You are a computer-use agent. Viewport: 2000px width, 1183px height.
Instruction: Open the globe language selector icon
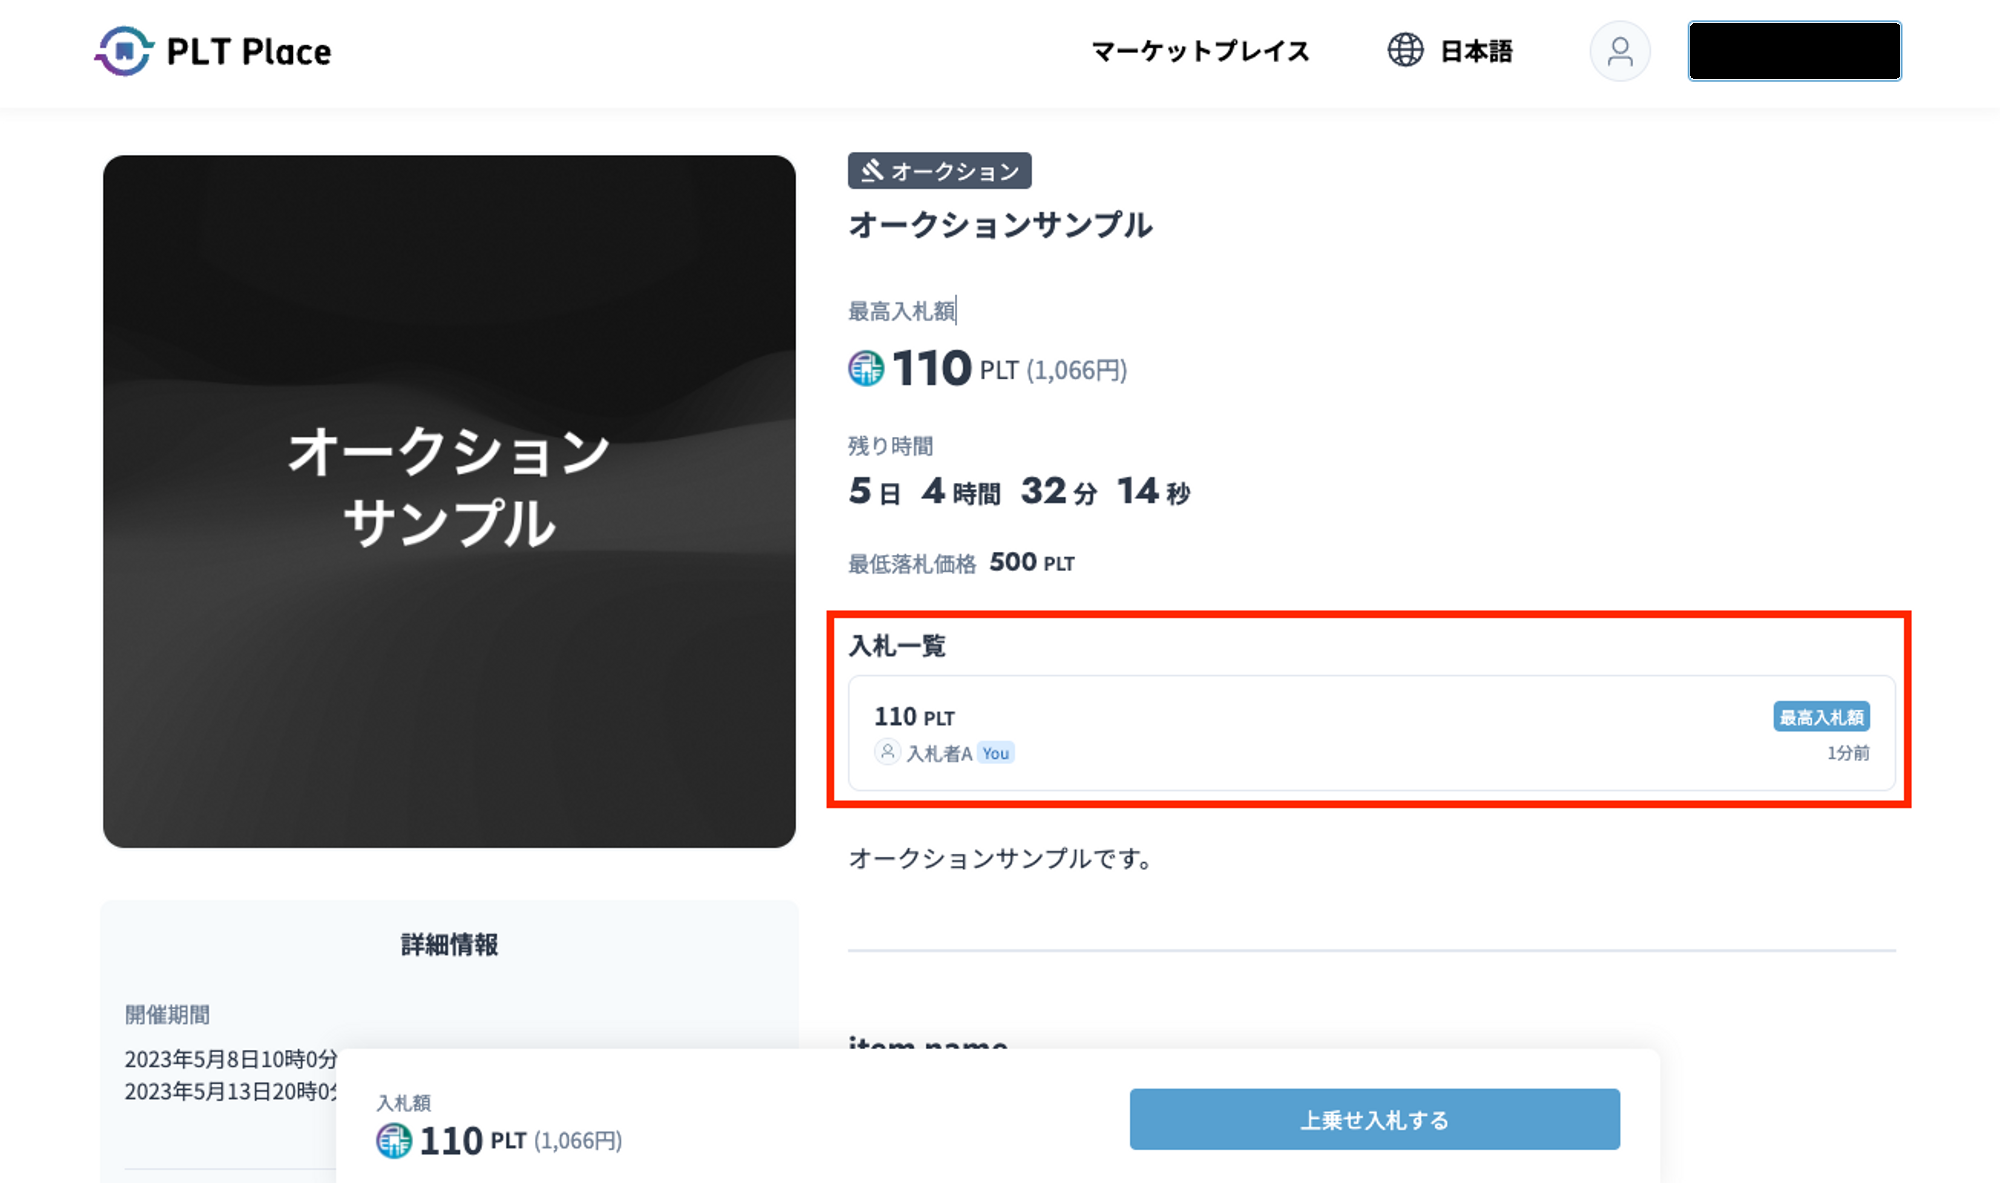point(1405,50)
